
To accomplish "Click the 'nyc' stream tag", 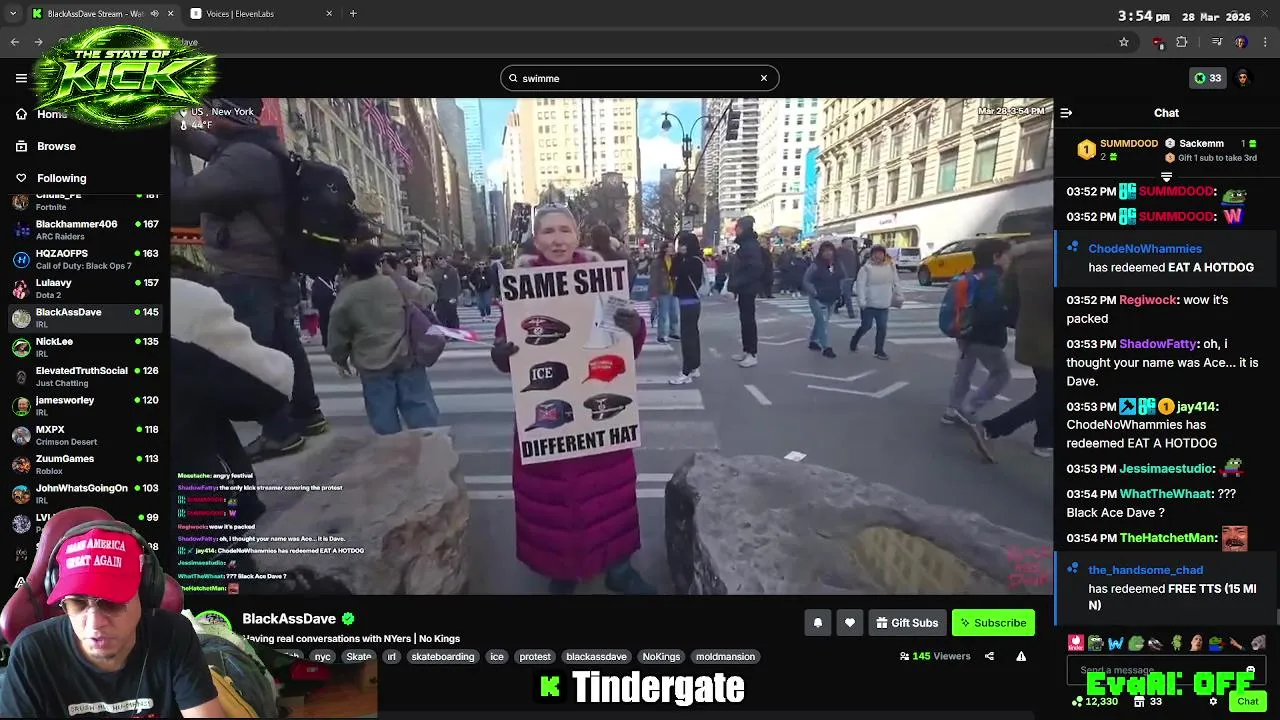I will coord(322,657).
